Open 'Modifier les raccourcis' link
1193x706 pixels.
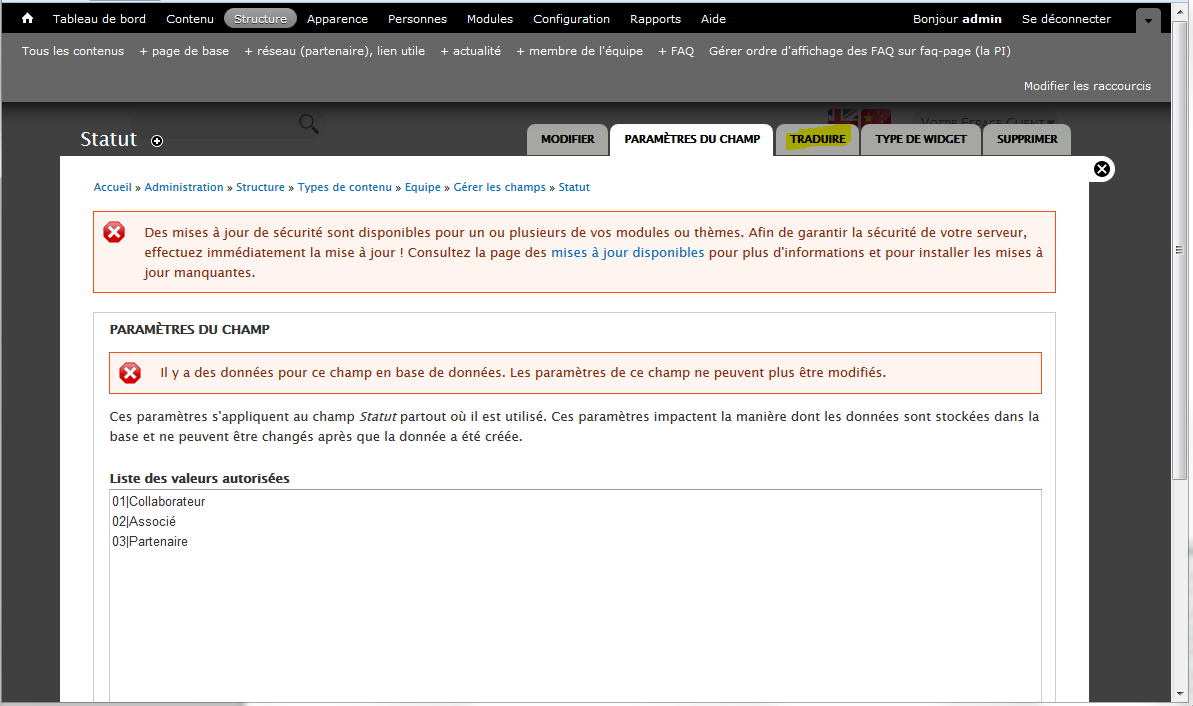[x=1087, y=86]
